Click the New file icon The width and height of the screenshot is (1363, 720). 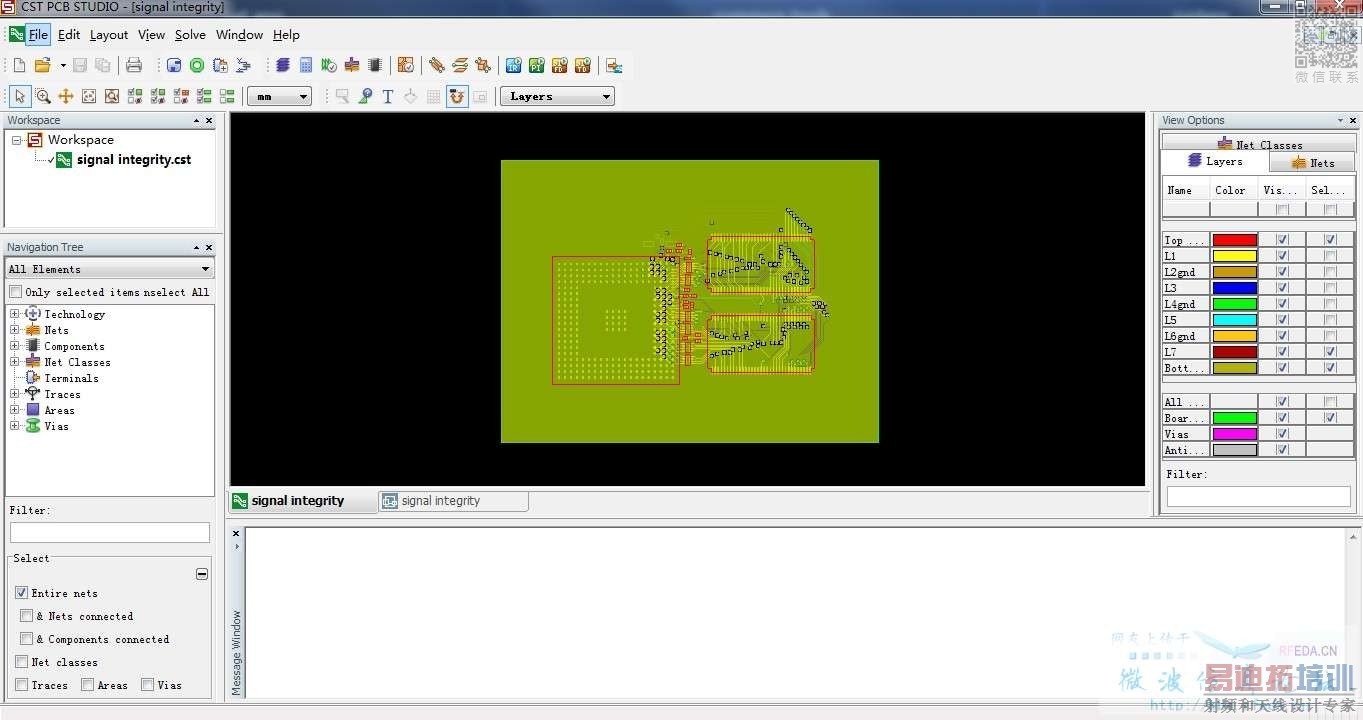(x=19, y=66)
